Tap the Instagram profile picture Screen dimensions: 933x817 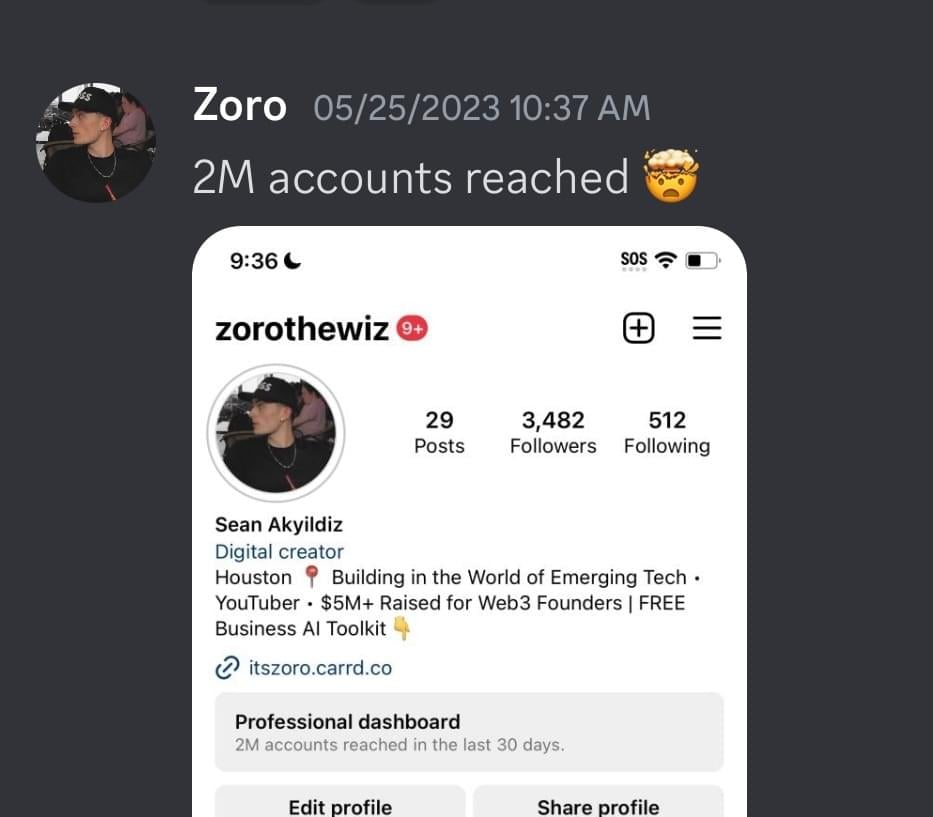click(276, 434)
